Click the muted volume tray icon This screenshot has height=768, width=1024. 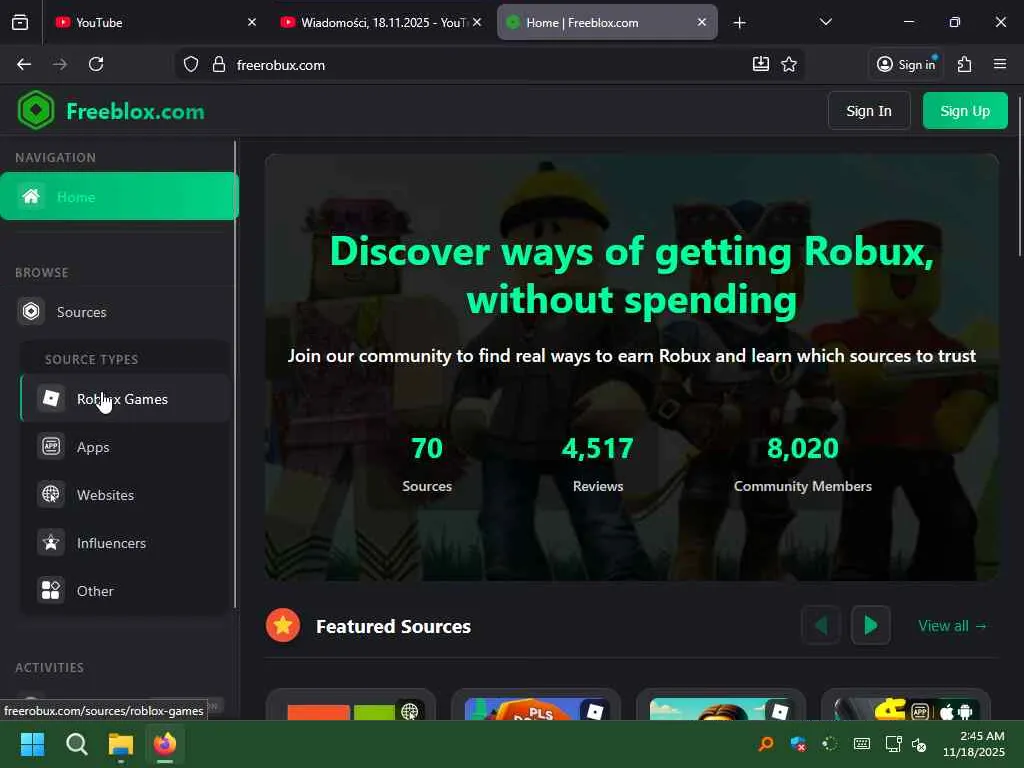[x=919, y=744]
